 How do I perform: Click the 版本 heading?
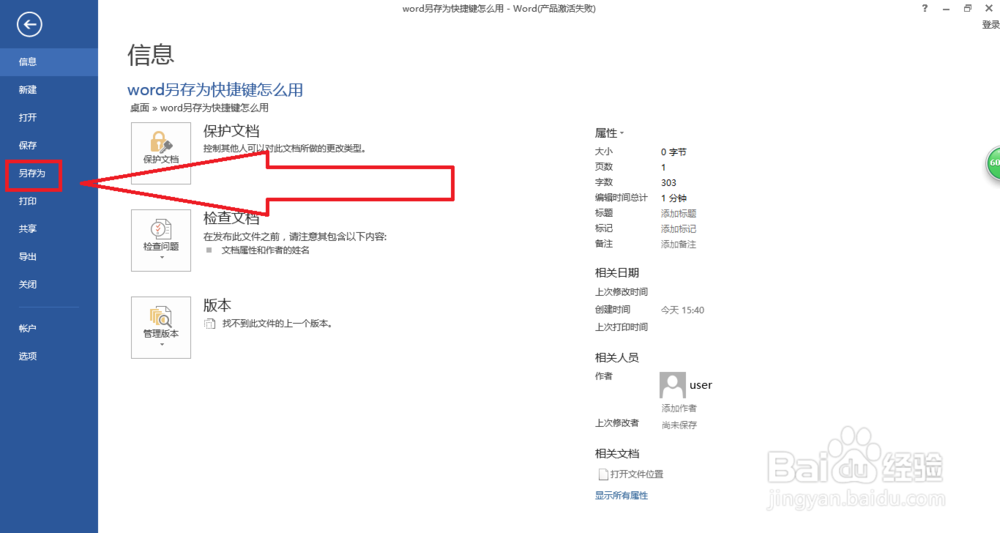pyautogui.click(x=217, y=305)
